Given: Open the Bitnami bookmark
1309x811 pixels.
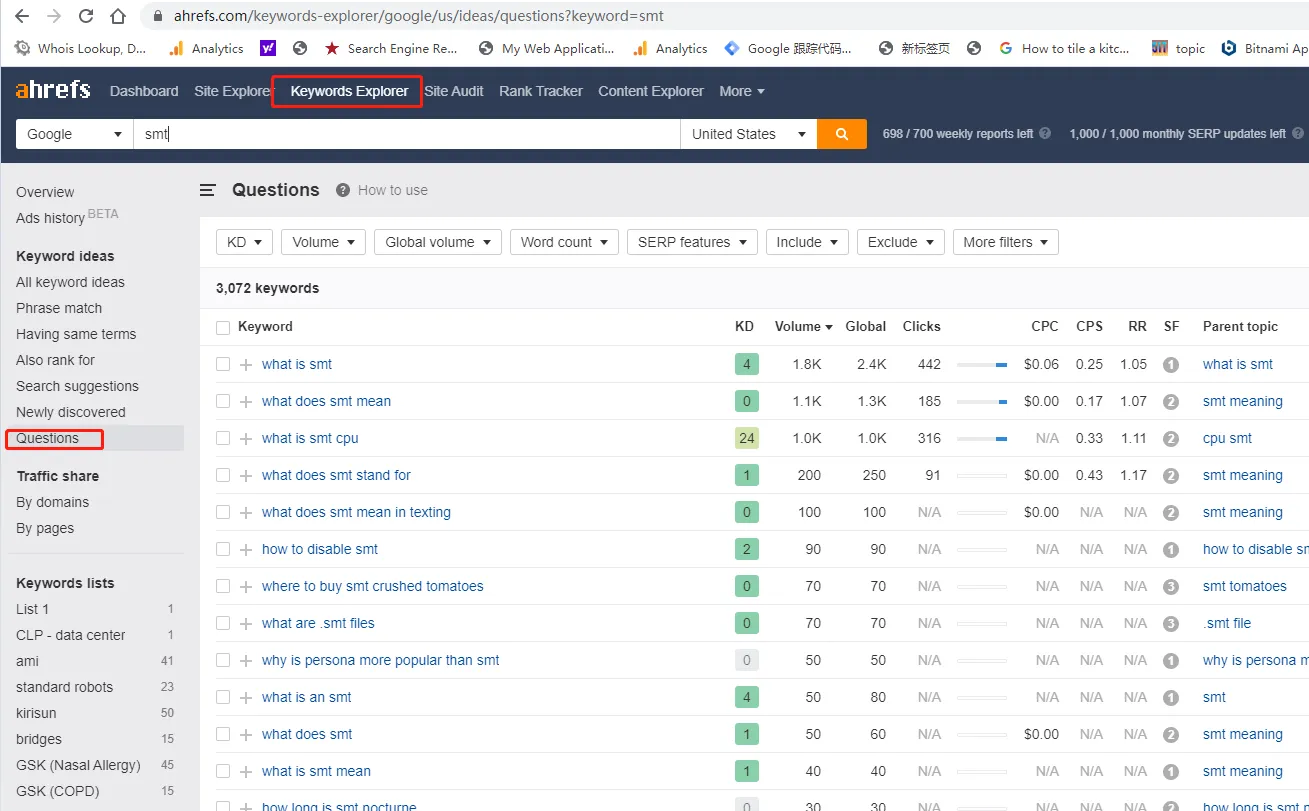Looking at the screenshot, I should pos(1264,48).
